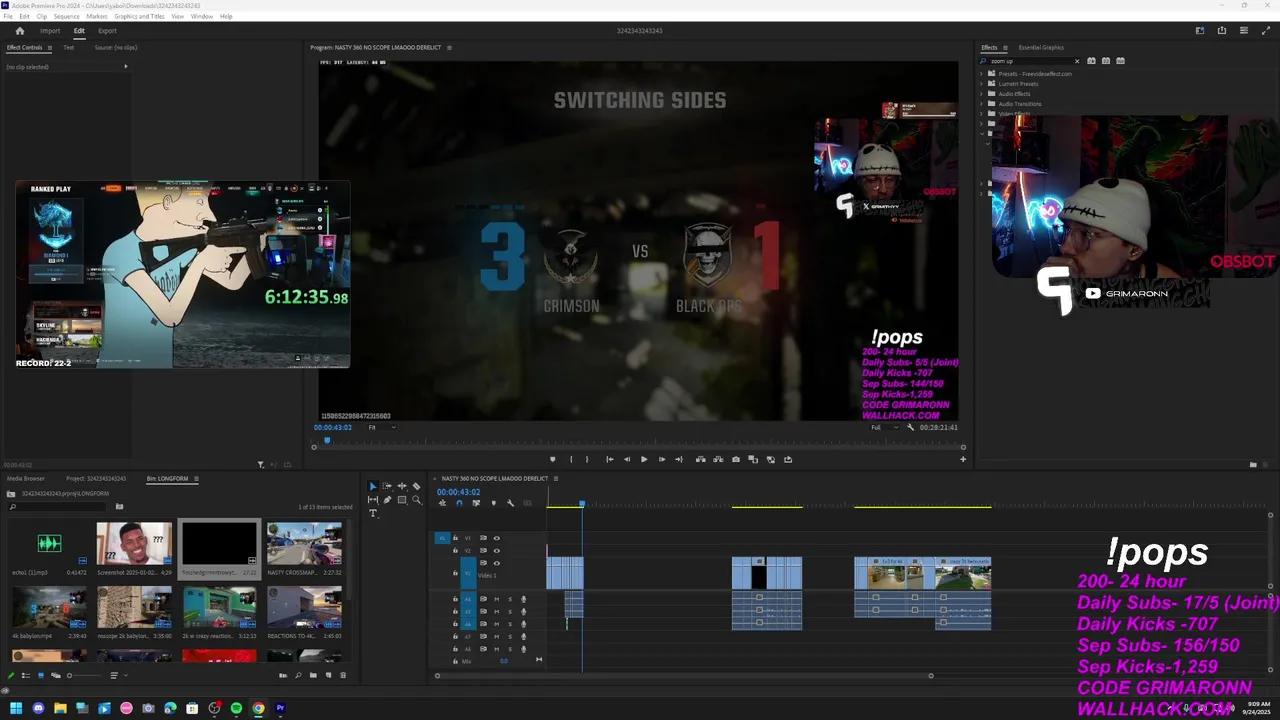Open Effect Controls panel menu
The width and height of the screenshot is (1280, 720).
tap(50, 47)
